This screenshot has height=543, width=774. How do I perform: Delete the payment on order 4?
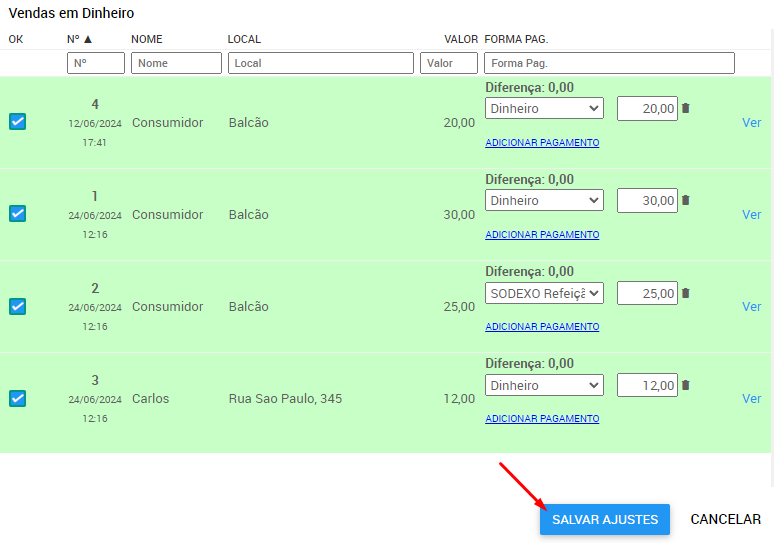click(x=686, y=108)
